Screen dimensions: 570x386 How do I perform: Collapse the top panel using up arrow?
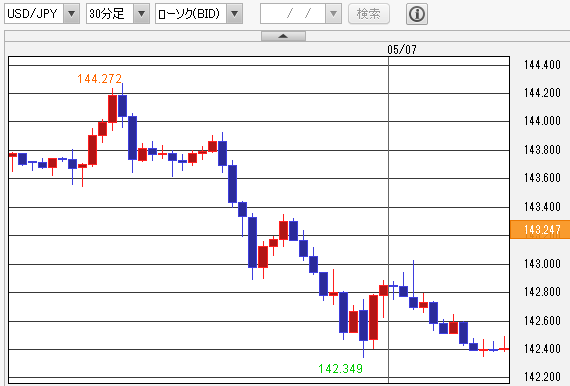[x=283, y=36]
